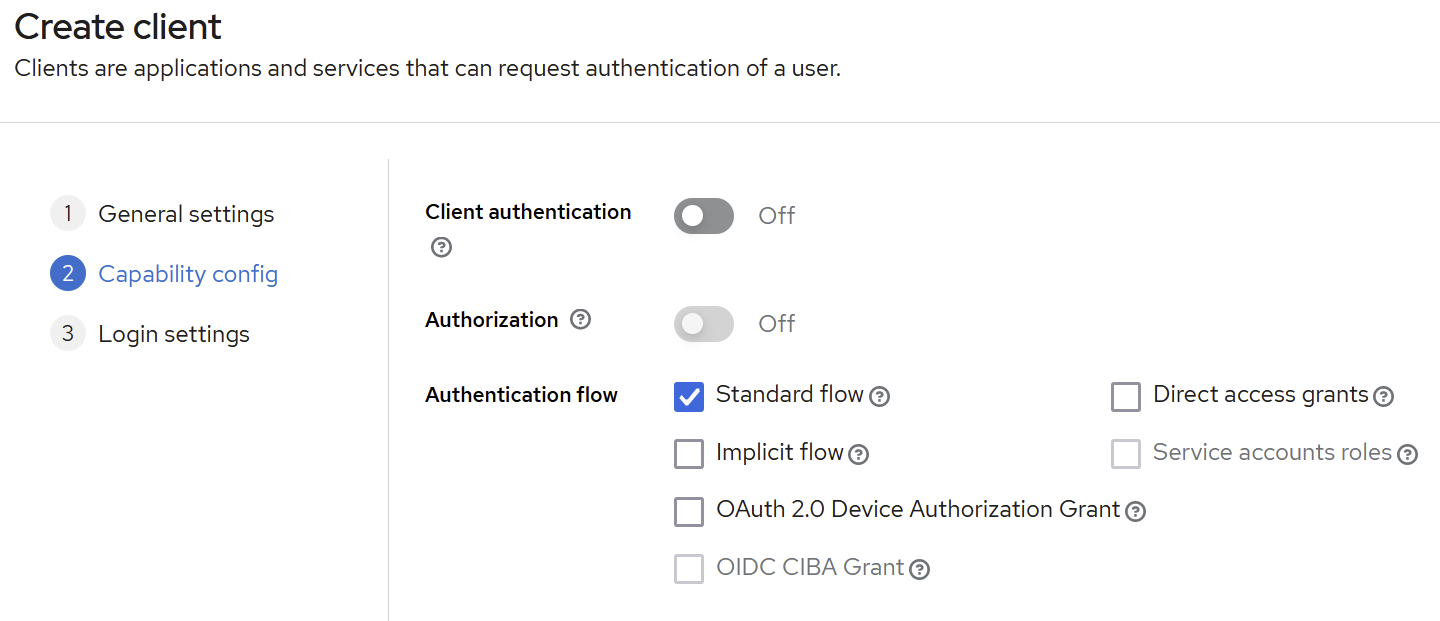Viewport: 1440px width, 621px height.
Task: Click the step 1 number circle
Action: click(x=68, y=214)
